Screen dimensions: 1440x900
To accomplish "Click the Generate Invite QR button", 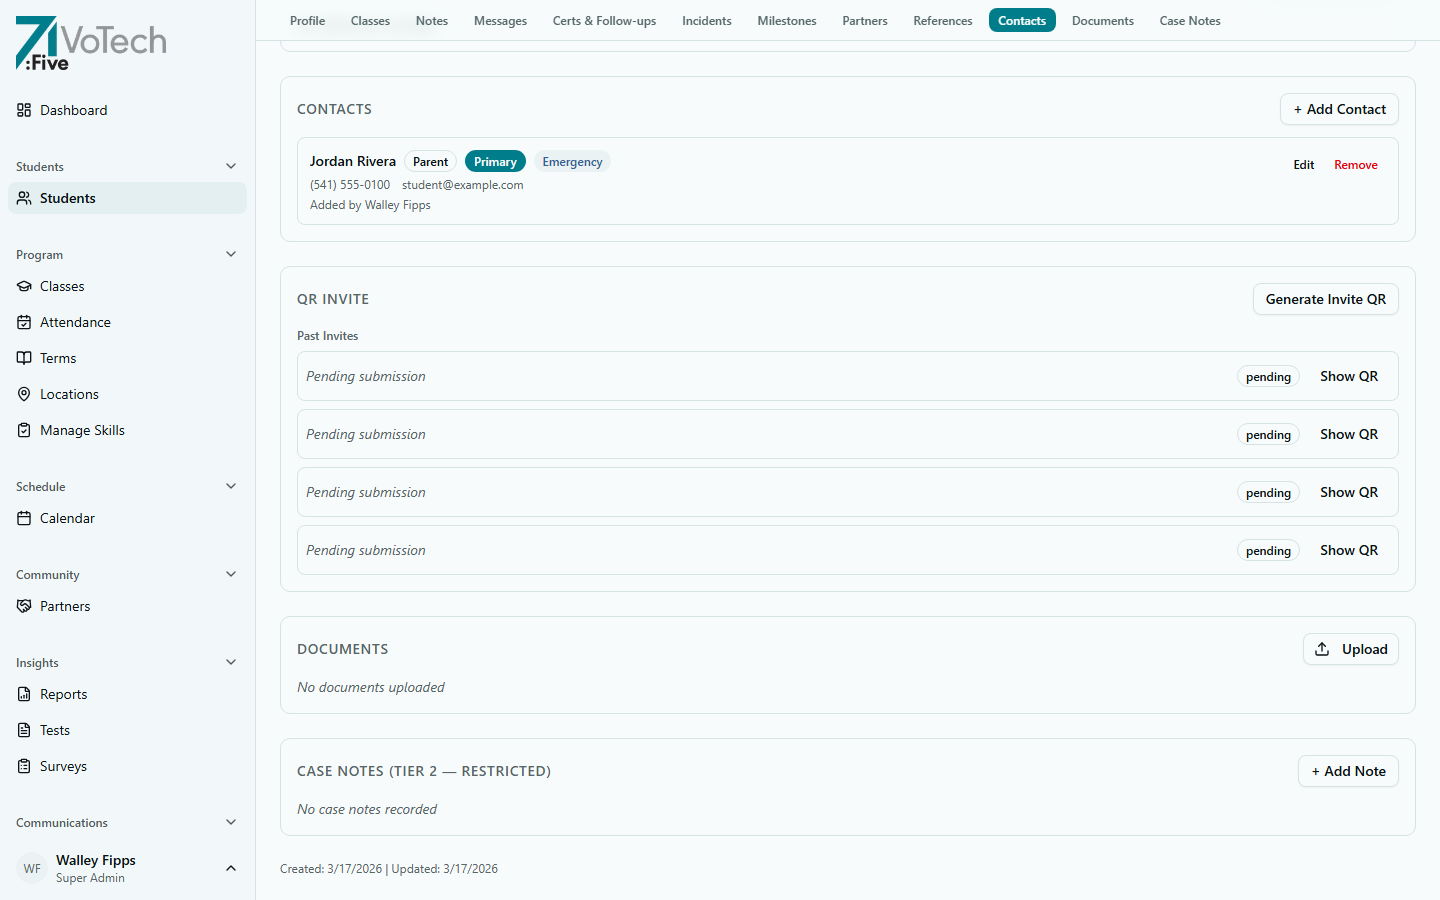I will [x=1325, y=299].
